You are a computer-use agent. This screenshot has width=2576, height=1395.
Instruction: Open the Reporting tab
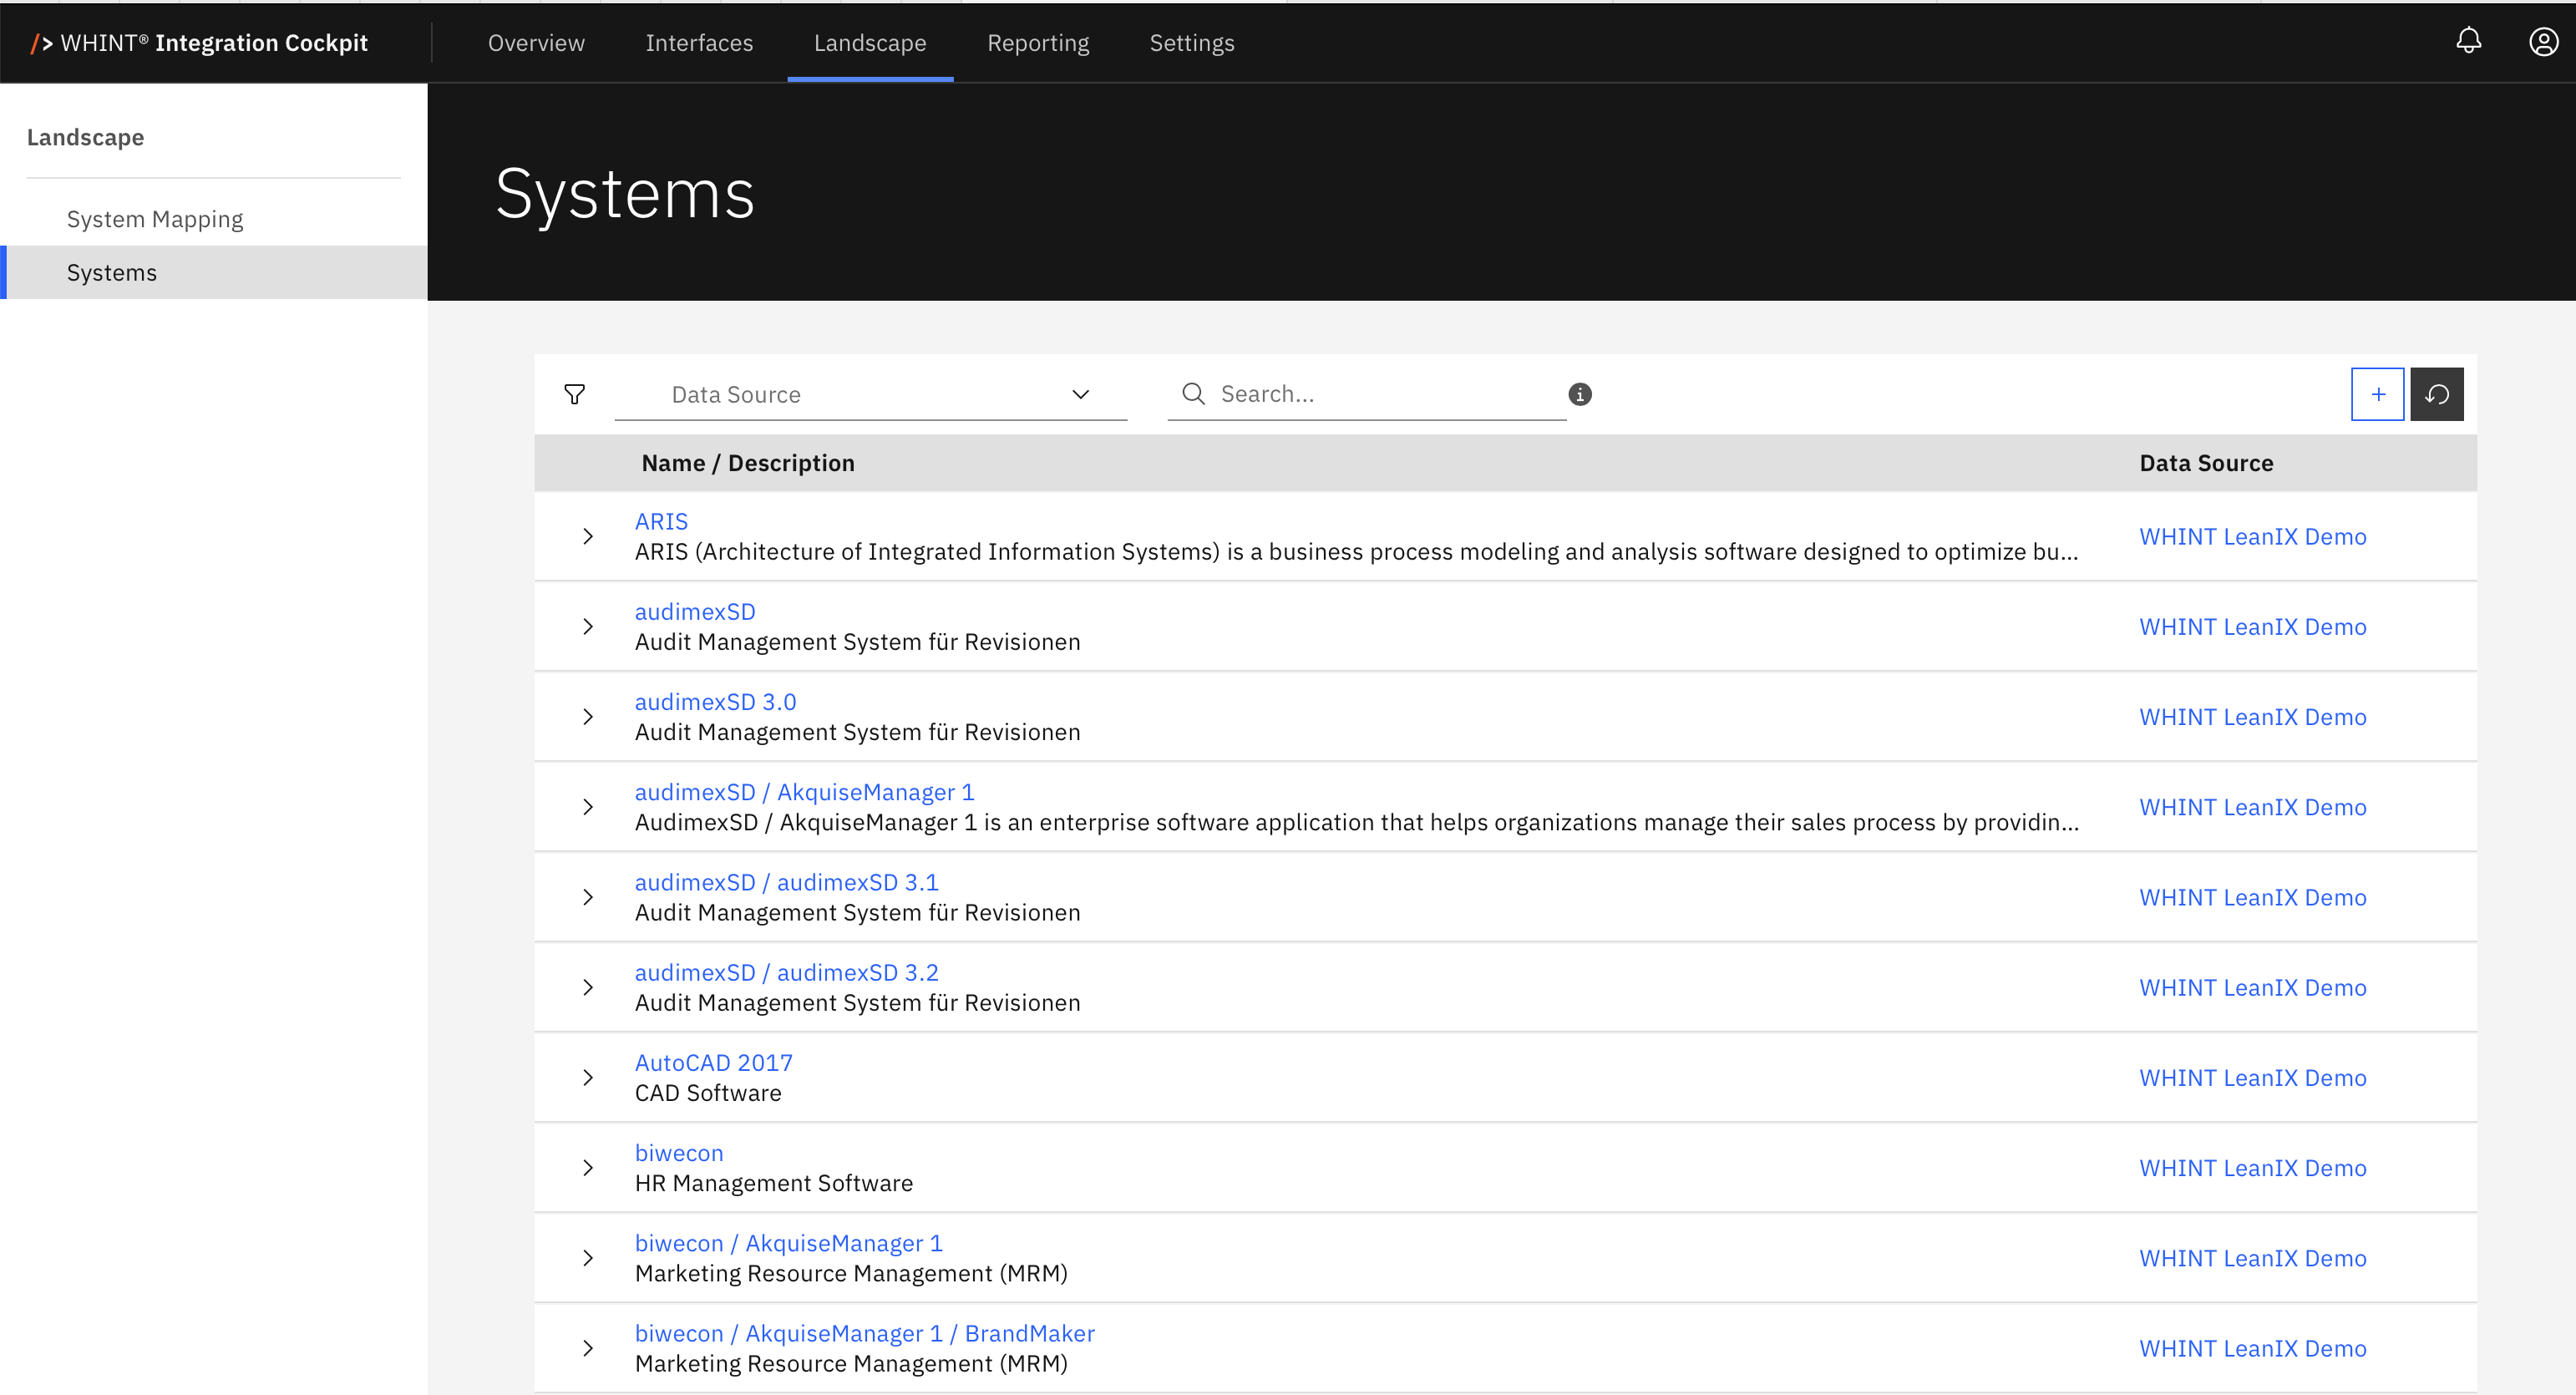click(x=1038, y=42)
